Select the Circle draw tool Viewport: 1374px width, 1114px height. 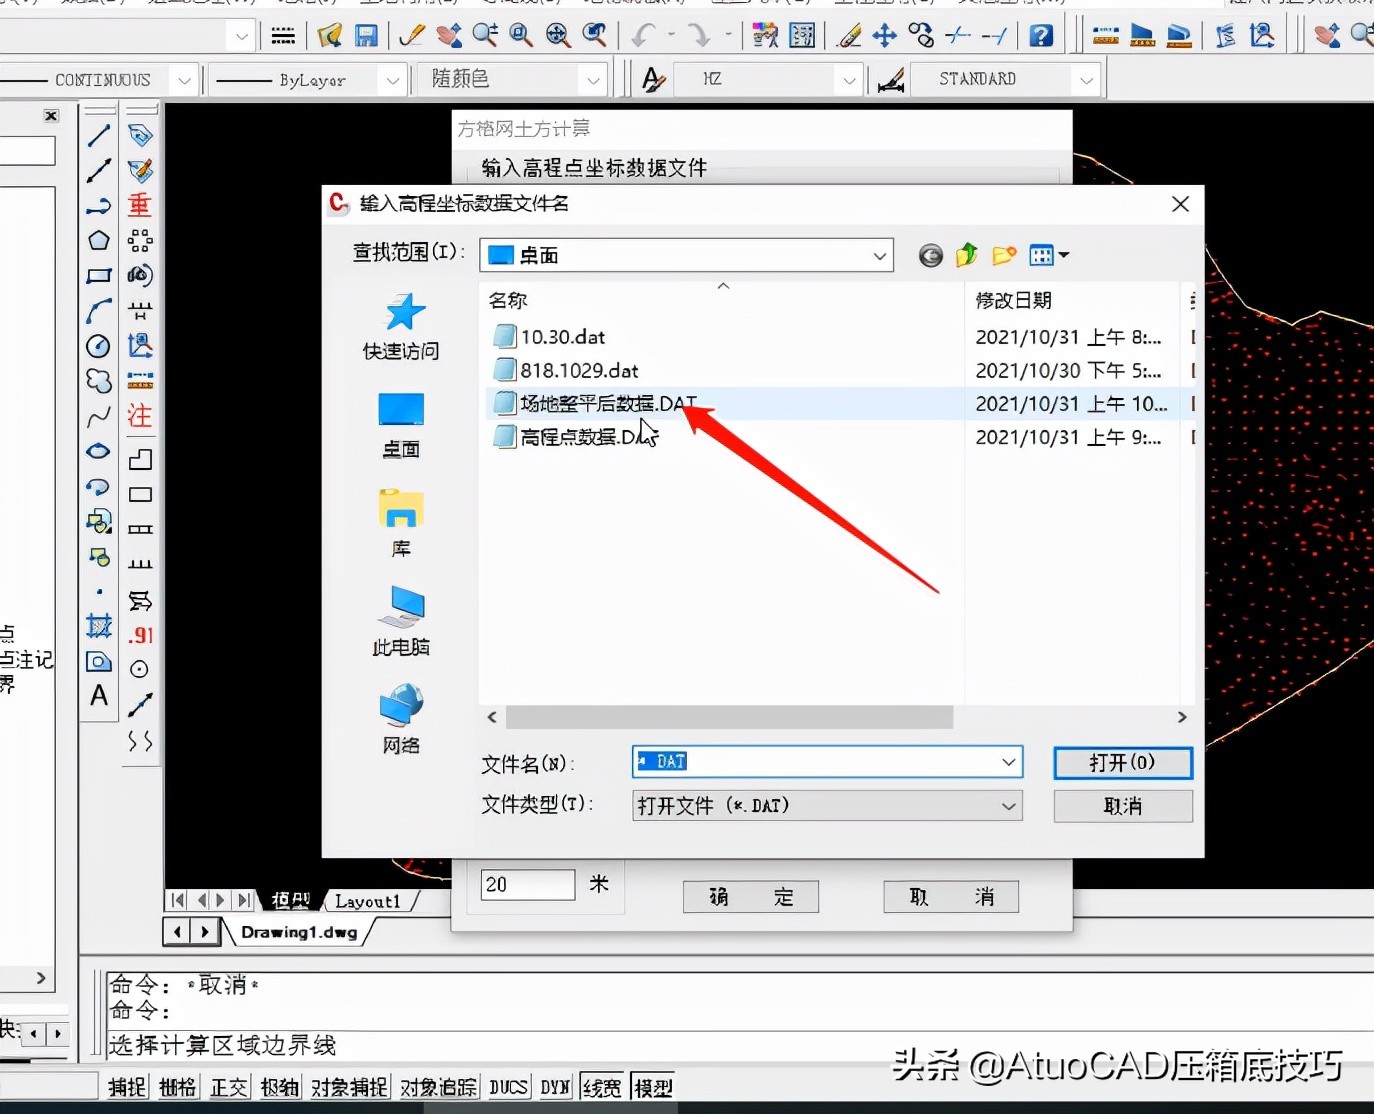click(98, 346)
